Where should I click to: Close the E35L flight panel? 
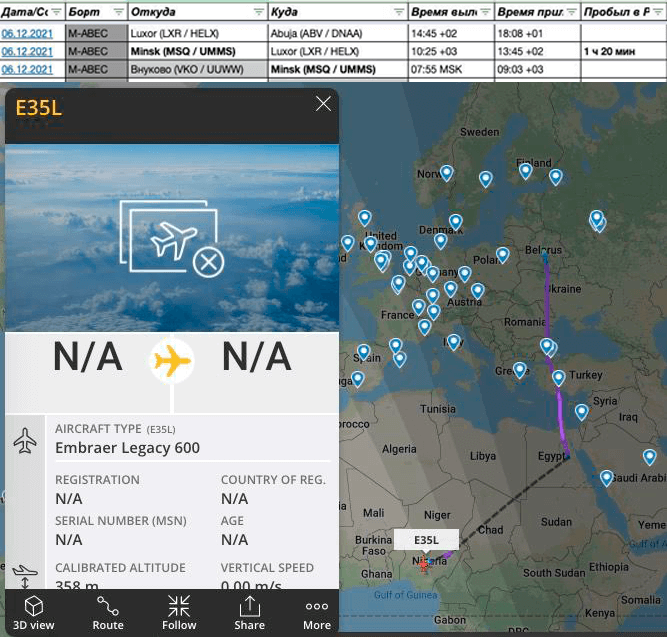click(x=323, y=104)
